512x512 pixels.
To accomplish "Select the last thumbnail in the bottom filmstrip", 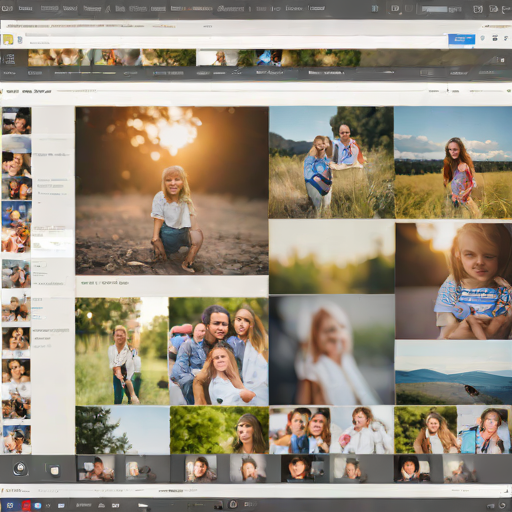I will [460, 469].
